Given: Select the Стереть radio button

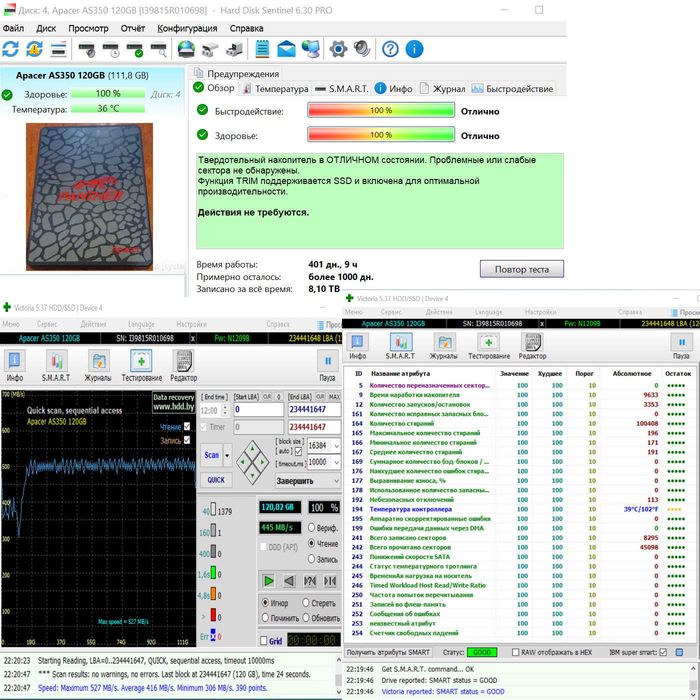Looking at the screenshot, I should coord(306,603).
